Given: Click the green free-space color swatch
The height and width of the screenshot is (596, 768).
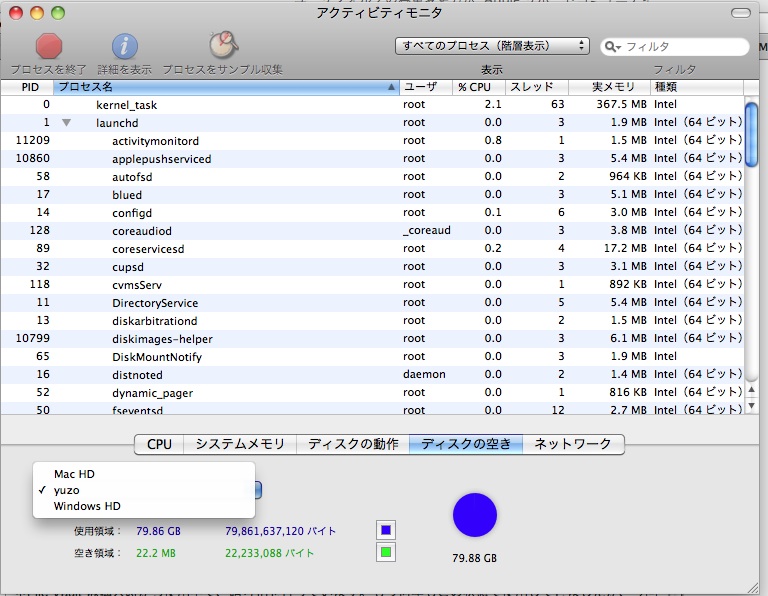Looking at the screenshot, I should pos(386,552).
